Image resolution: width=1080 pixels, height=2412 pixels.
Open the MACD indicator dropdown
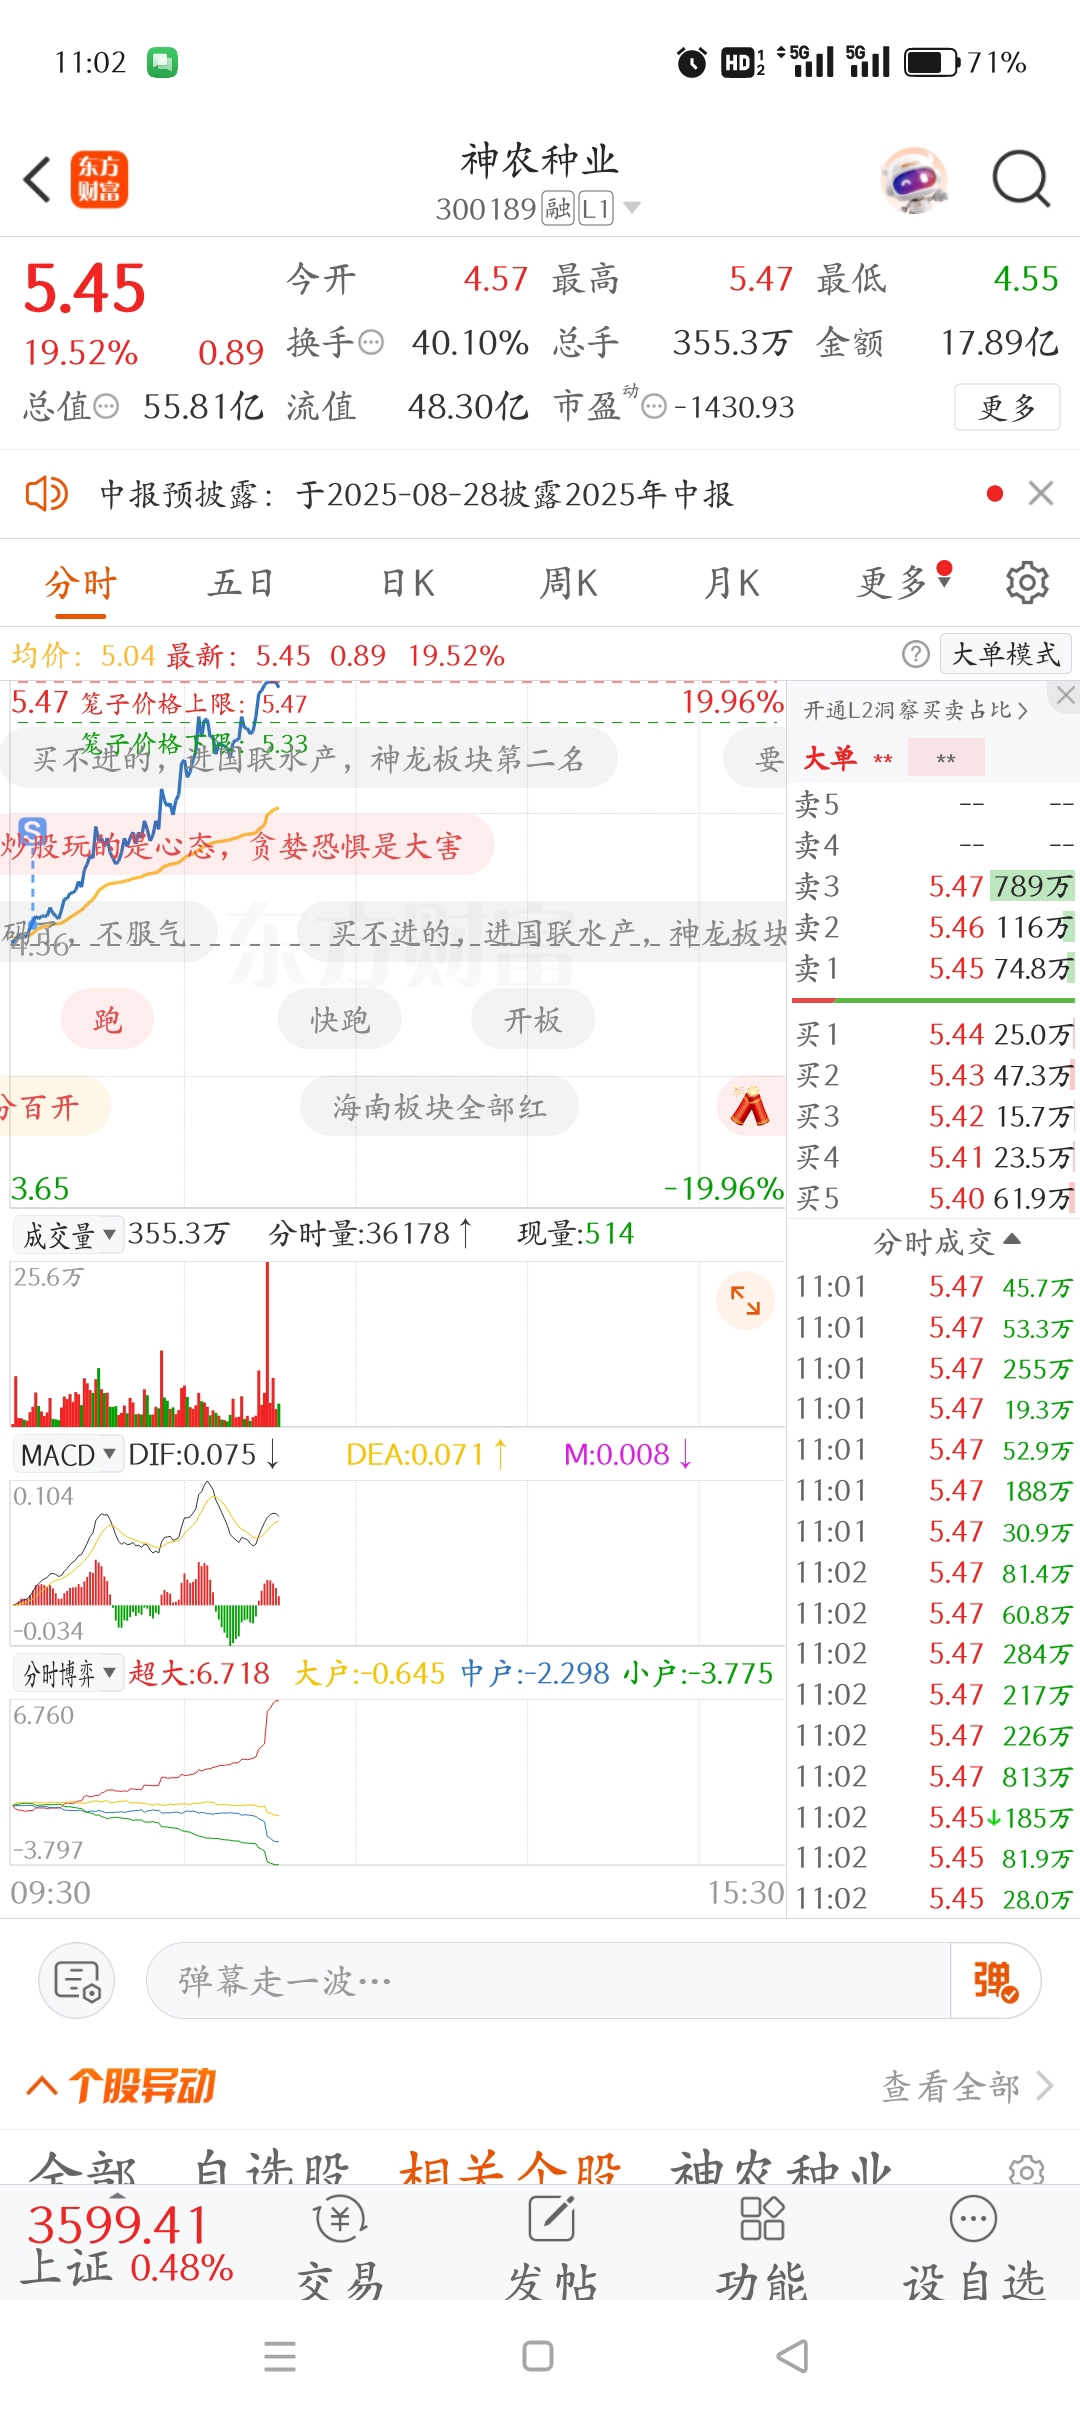tap(67, 1455)
